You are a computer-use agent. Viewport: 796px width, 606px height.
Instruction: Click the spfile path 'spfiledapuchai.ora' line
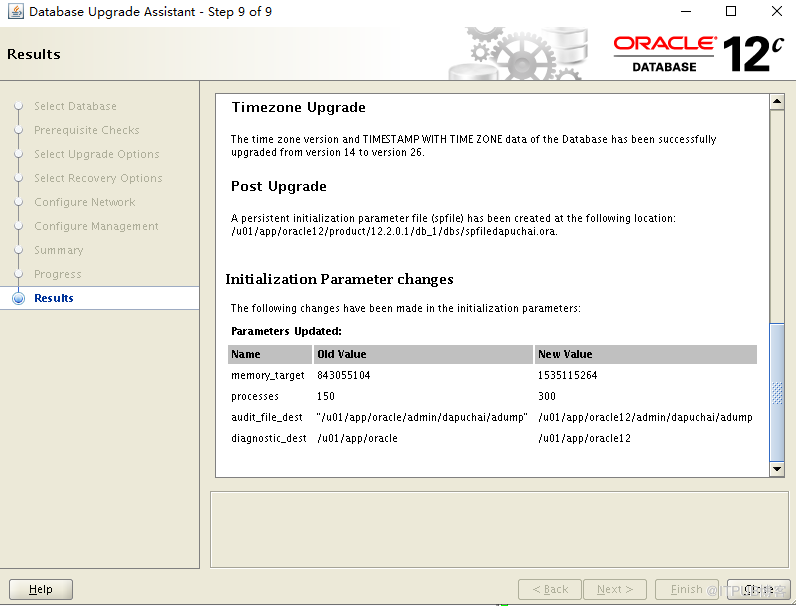394,231
